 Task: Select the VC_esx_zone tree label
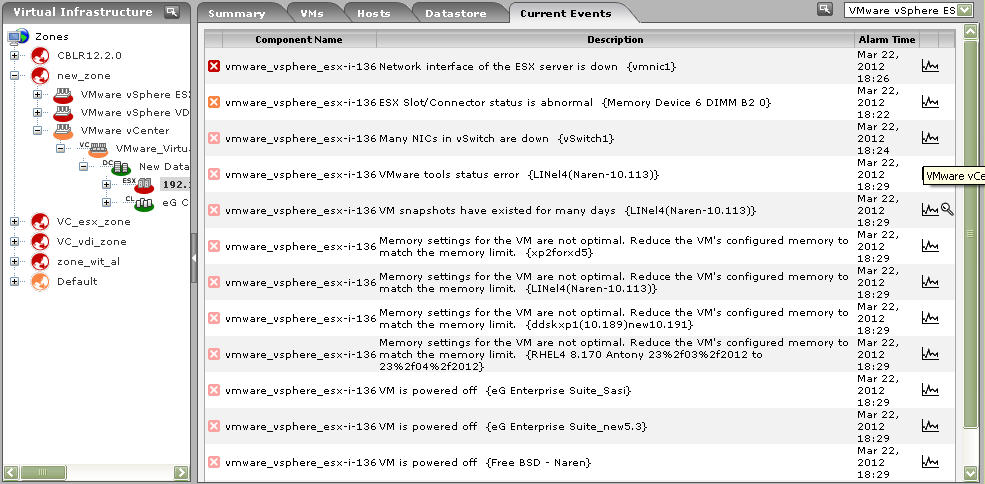(94, 222)
